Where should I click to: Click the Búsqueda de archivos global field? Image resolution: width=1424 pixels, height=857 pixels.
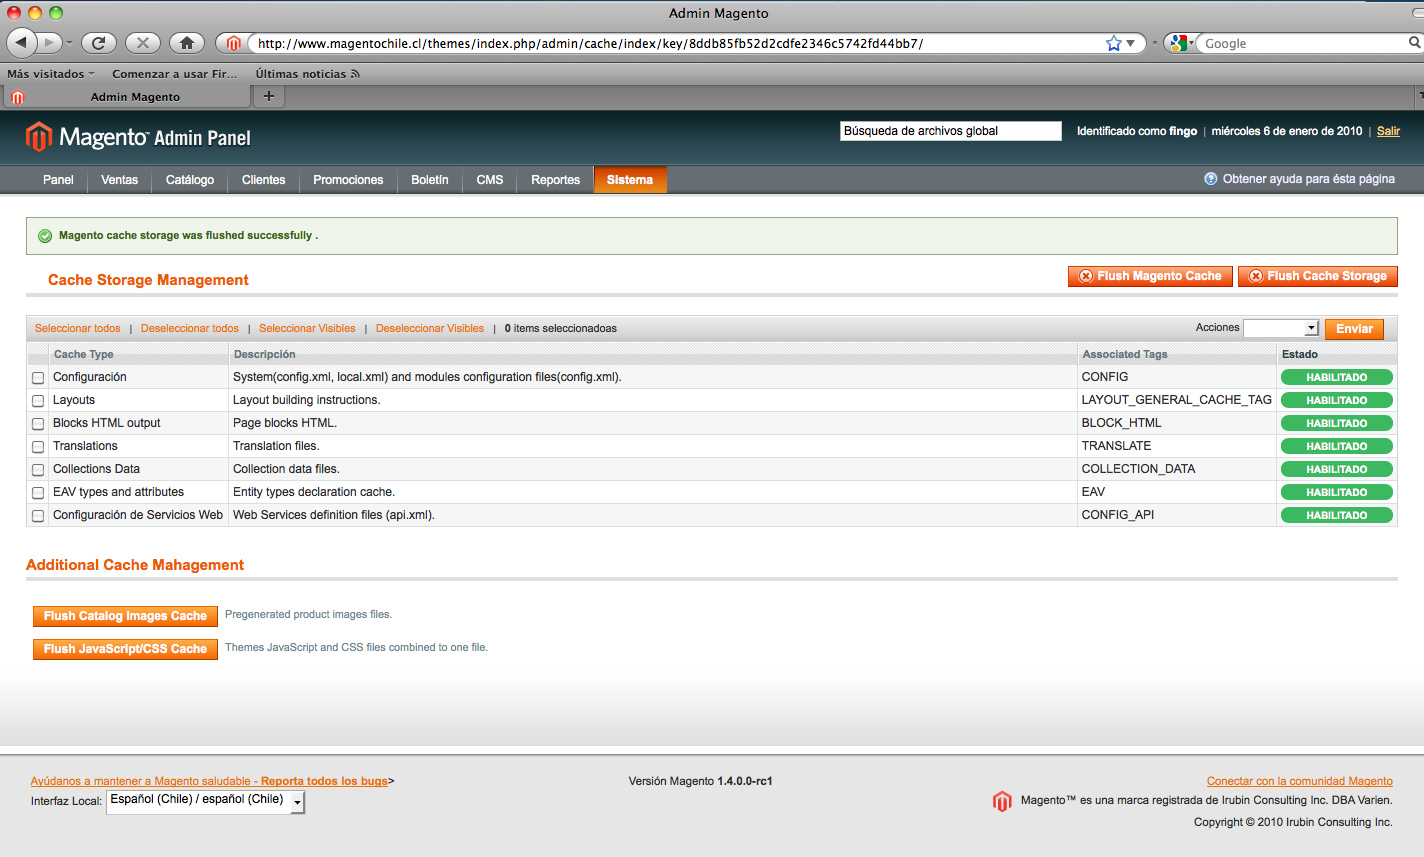click(950, 131)
